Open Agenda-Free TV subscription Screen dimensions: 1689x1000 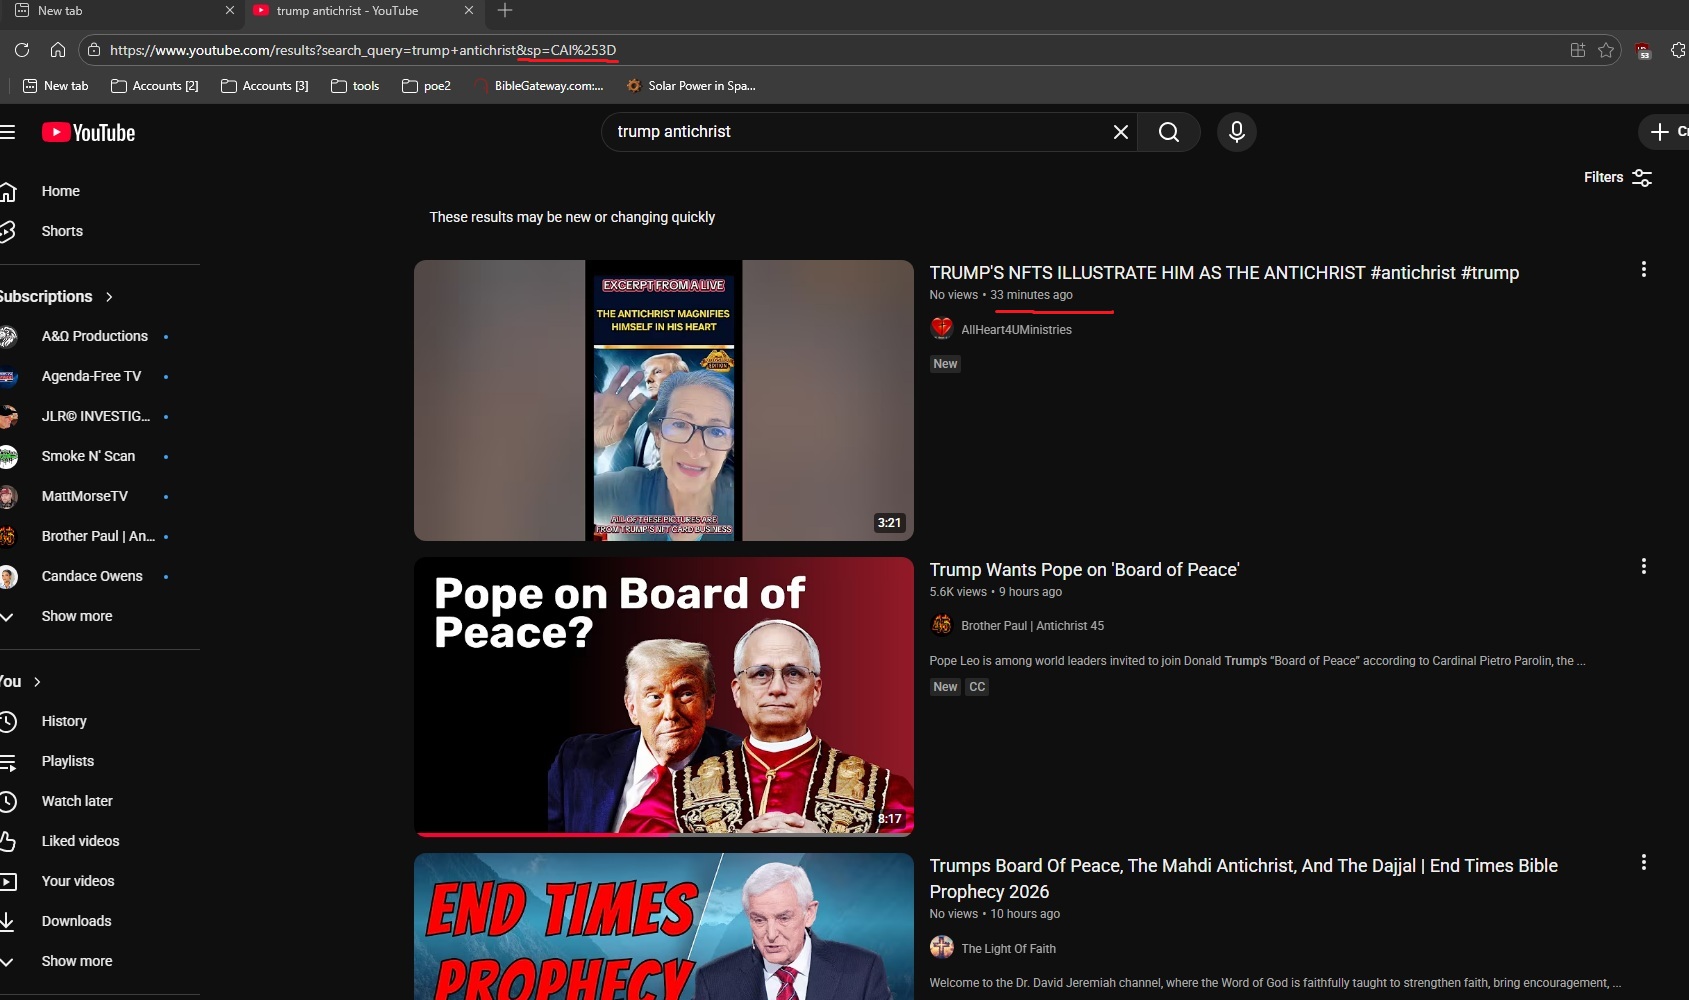click(x=92, y=376)
